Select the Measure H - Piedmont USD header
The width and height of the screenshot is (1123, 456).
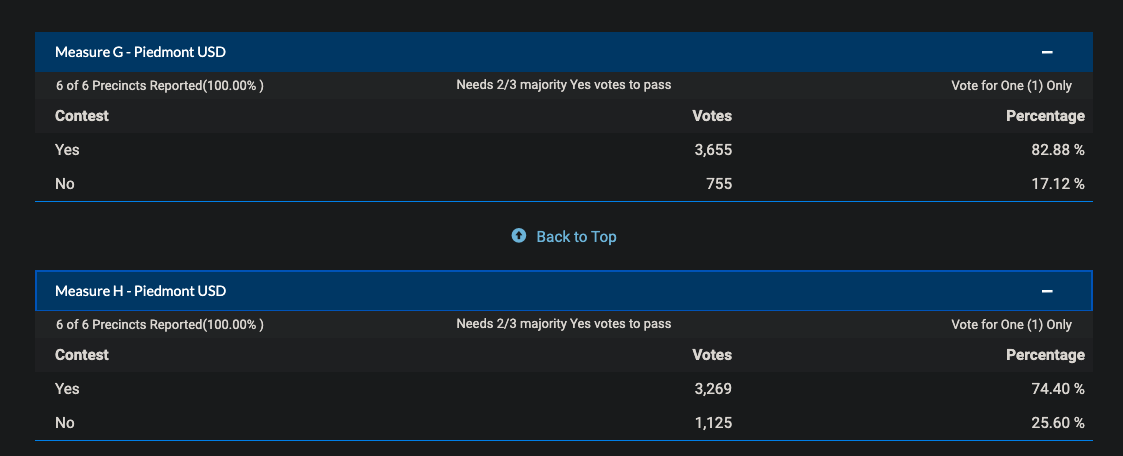click(x=564, y=291)
